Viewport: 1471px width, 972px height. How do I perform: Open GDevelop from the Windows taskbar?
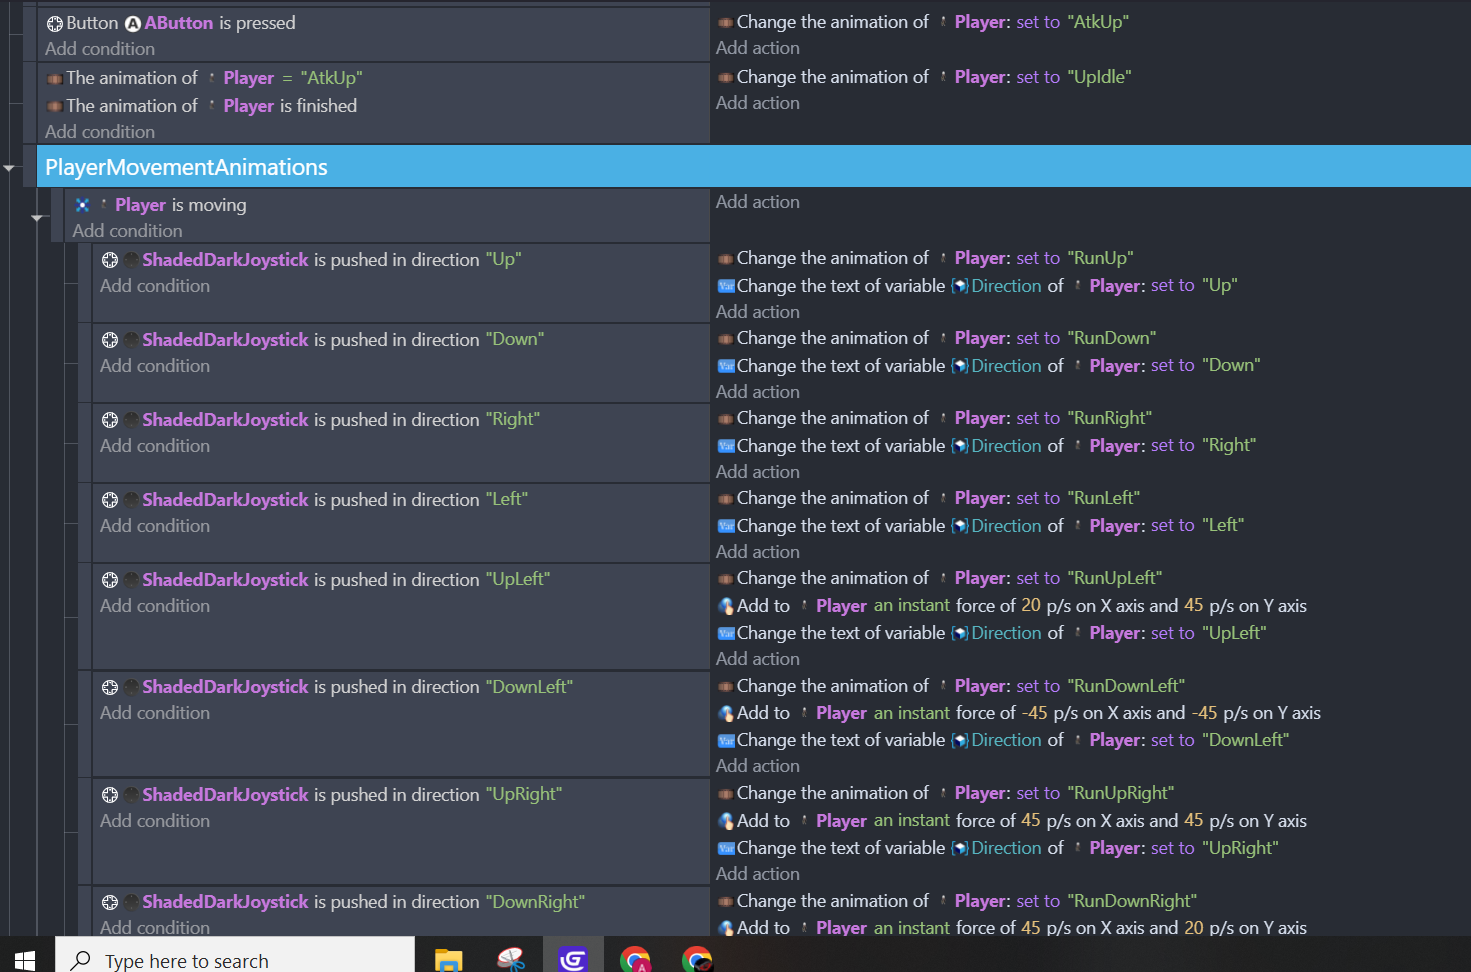(573, 959)
